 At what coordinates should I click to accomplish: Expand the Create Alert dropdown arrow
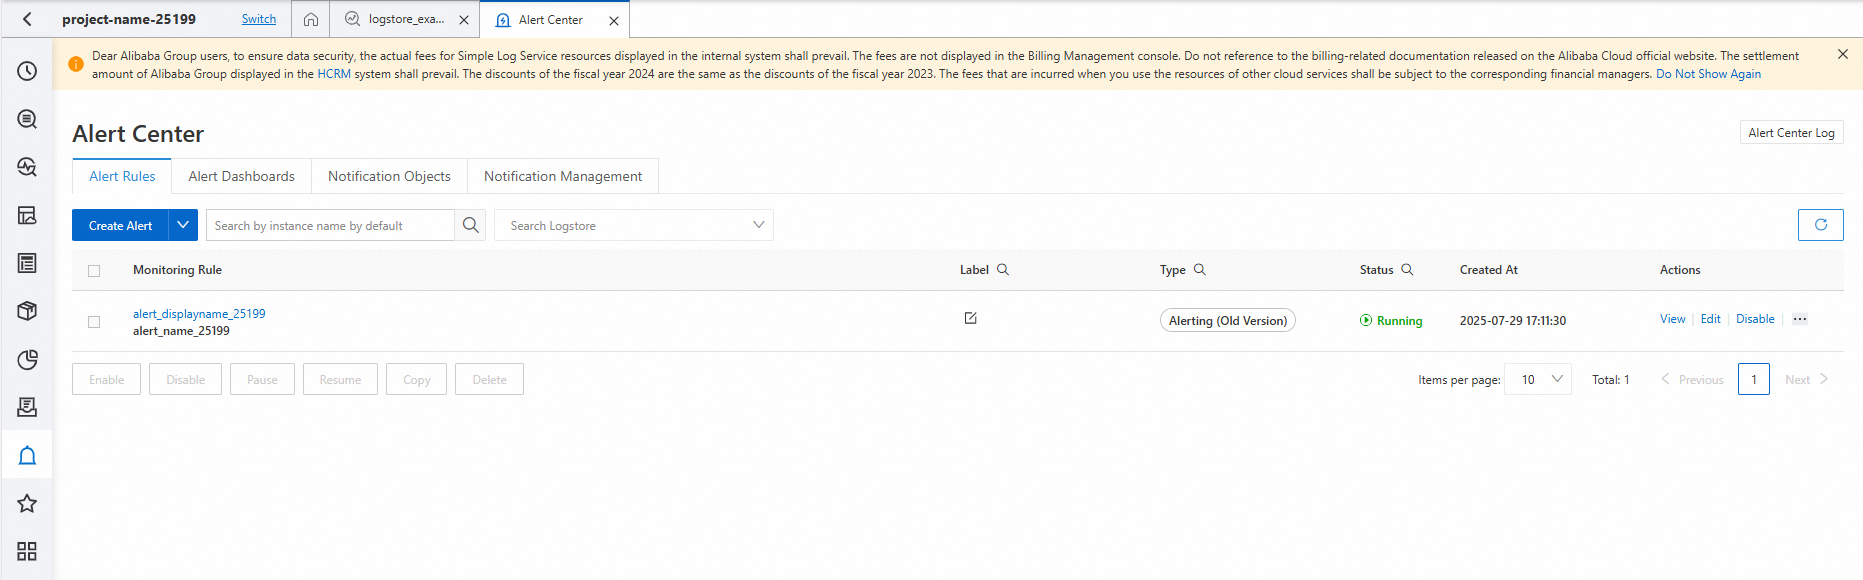click(x=183, y=225)
